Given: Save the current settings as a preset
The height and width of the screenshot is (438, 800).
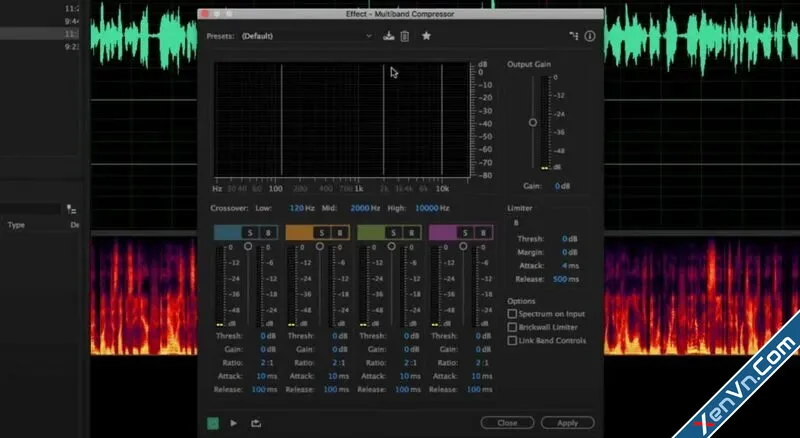Looking at the screenshot, I should coord(389,36).
